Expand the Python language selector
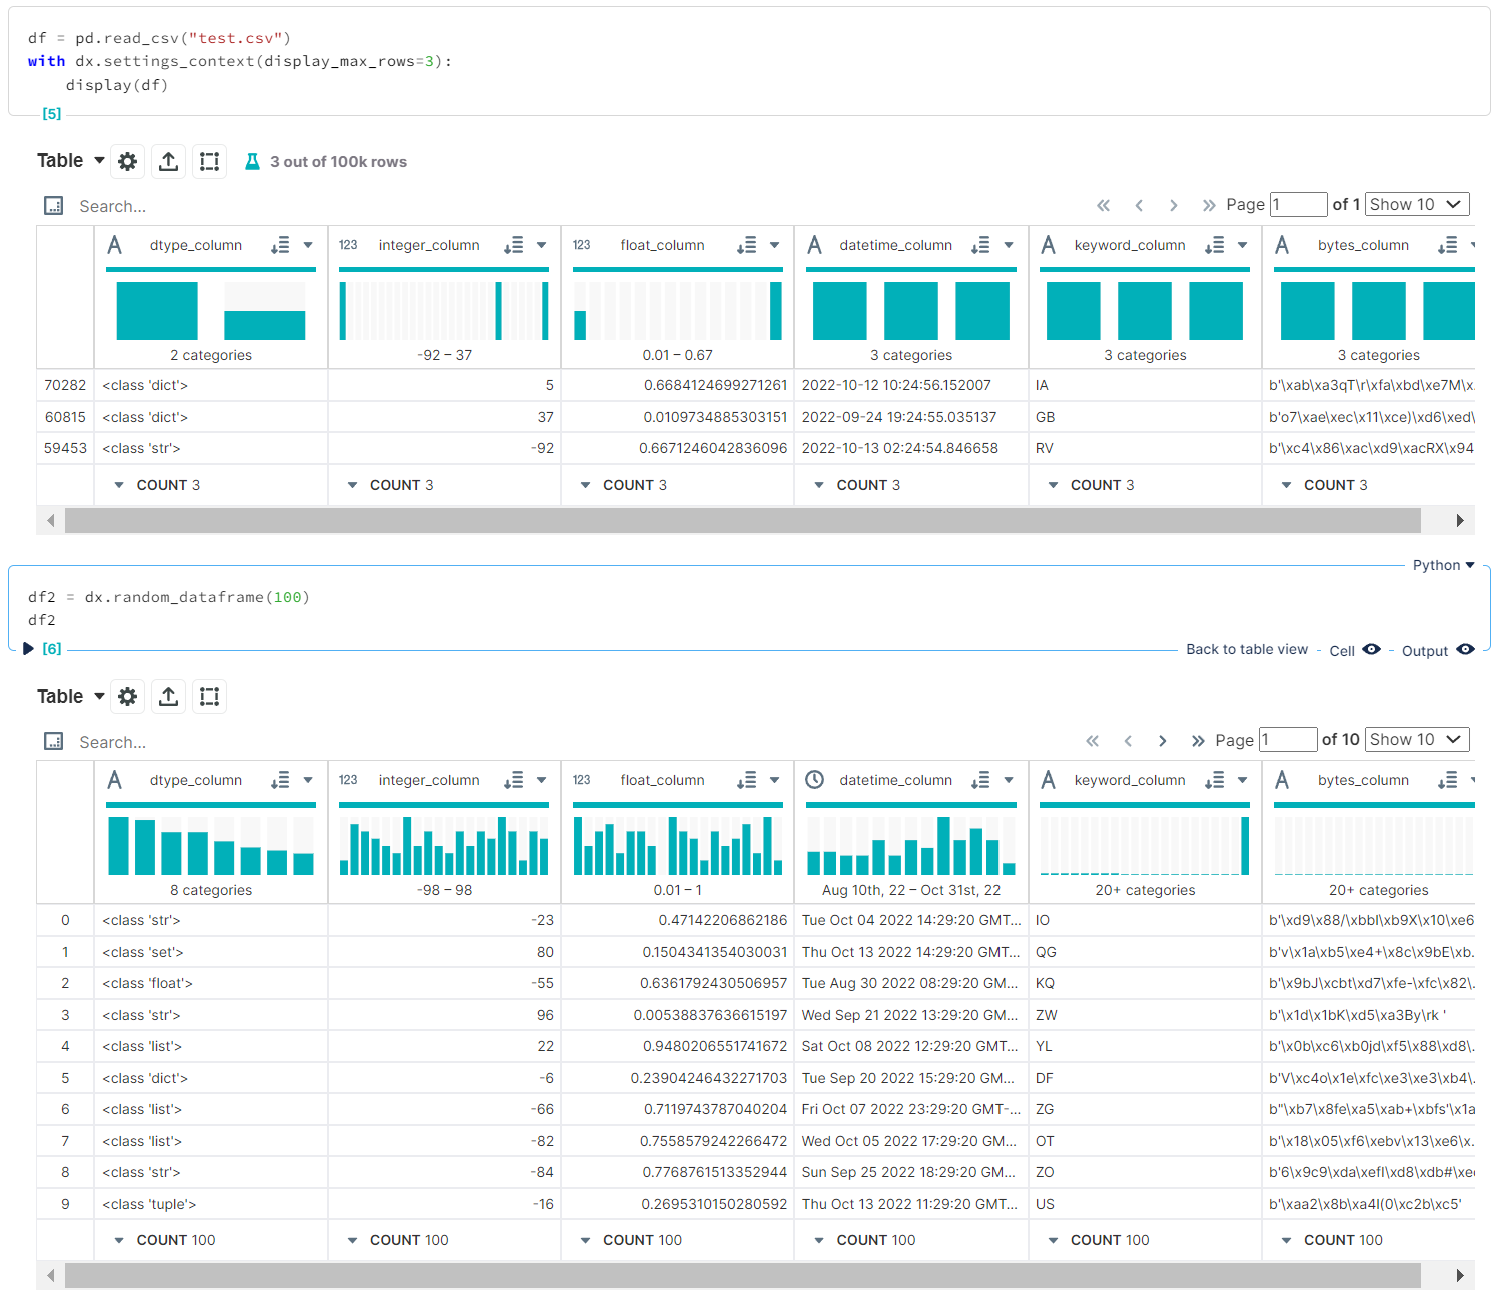The image size is (1499, 1298). pos(1444,565)
